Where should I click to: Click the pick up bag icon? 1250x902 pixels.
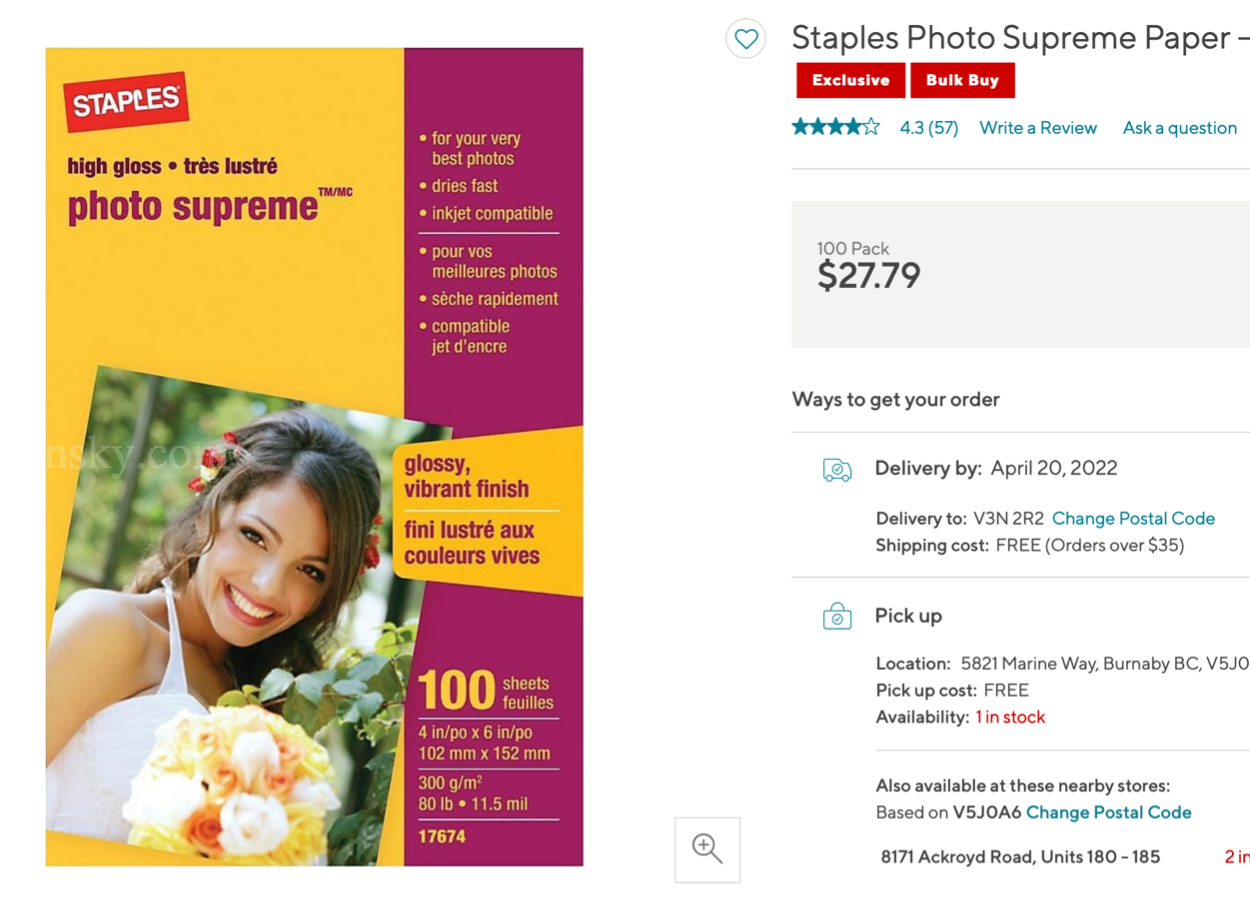tap(837, 617)
